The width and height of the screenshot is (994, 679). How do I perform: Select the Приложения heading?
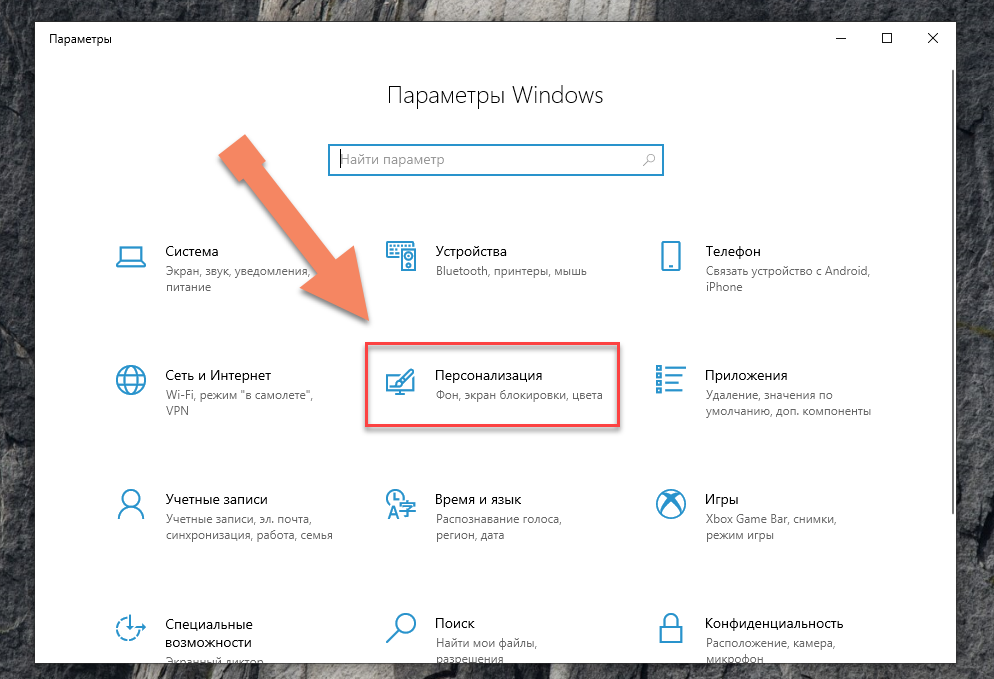[746, 375]
